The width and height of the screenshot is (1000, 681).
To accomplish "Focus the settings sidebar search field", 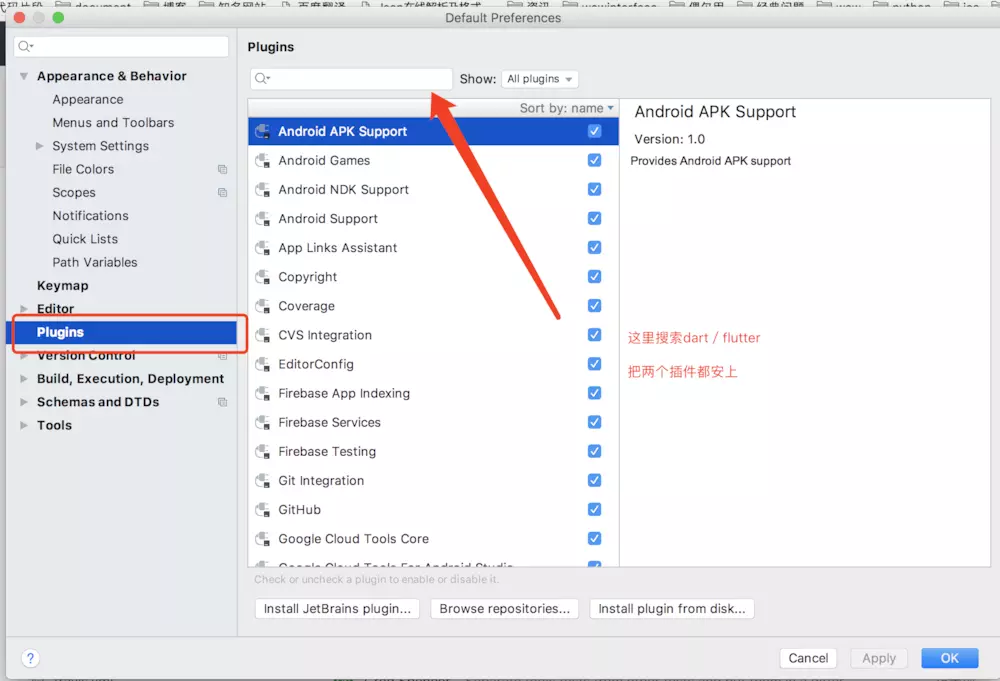I will [121, 46].
